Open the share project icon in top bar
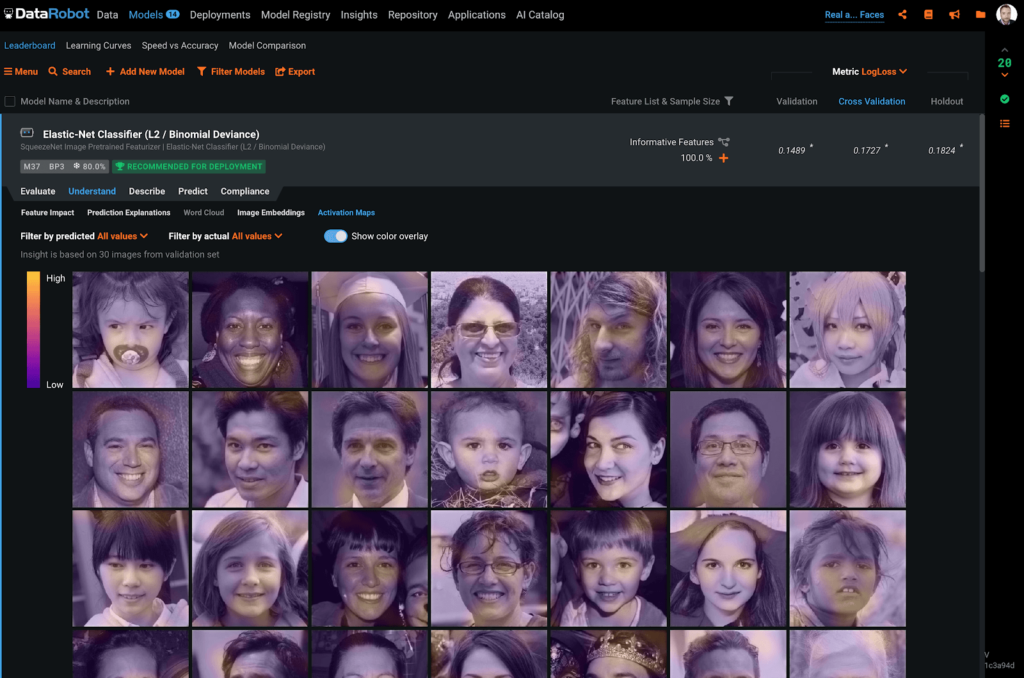The width and height of the screenshot is (1024, 678). 902,14
